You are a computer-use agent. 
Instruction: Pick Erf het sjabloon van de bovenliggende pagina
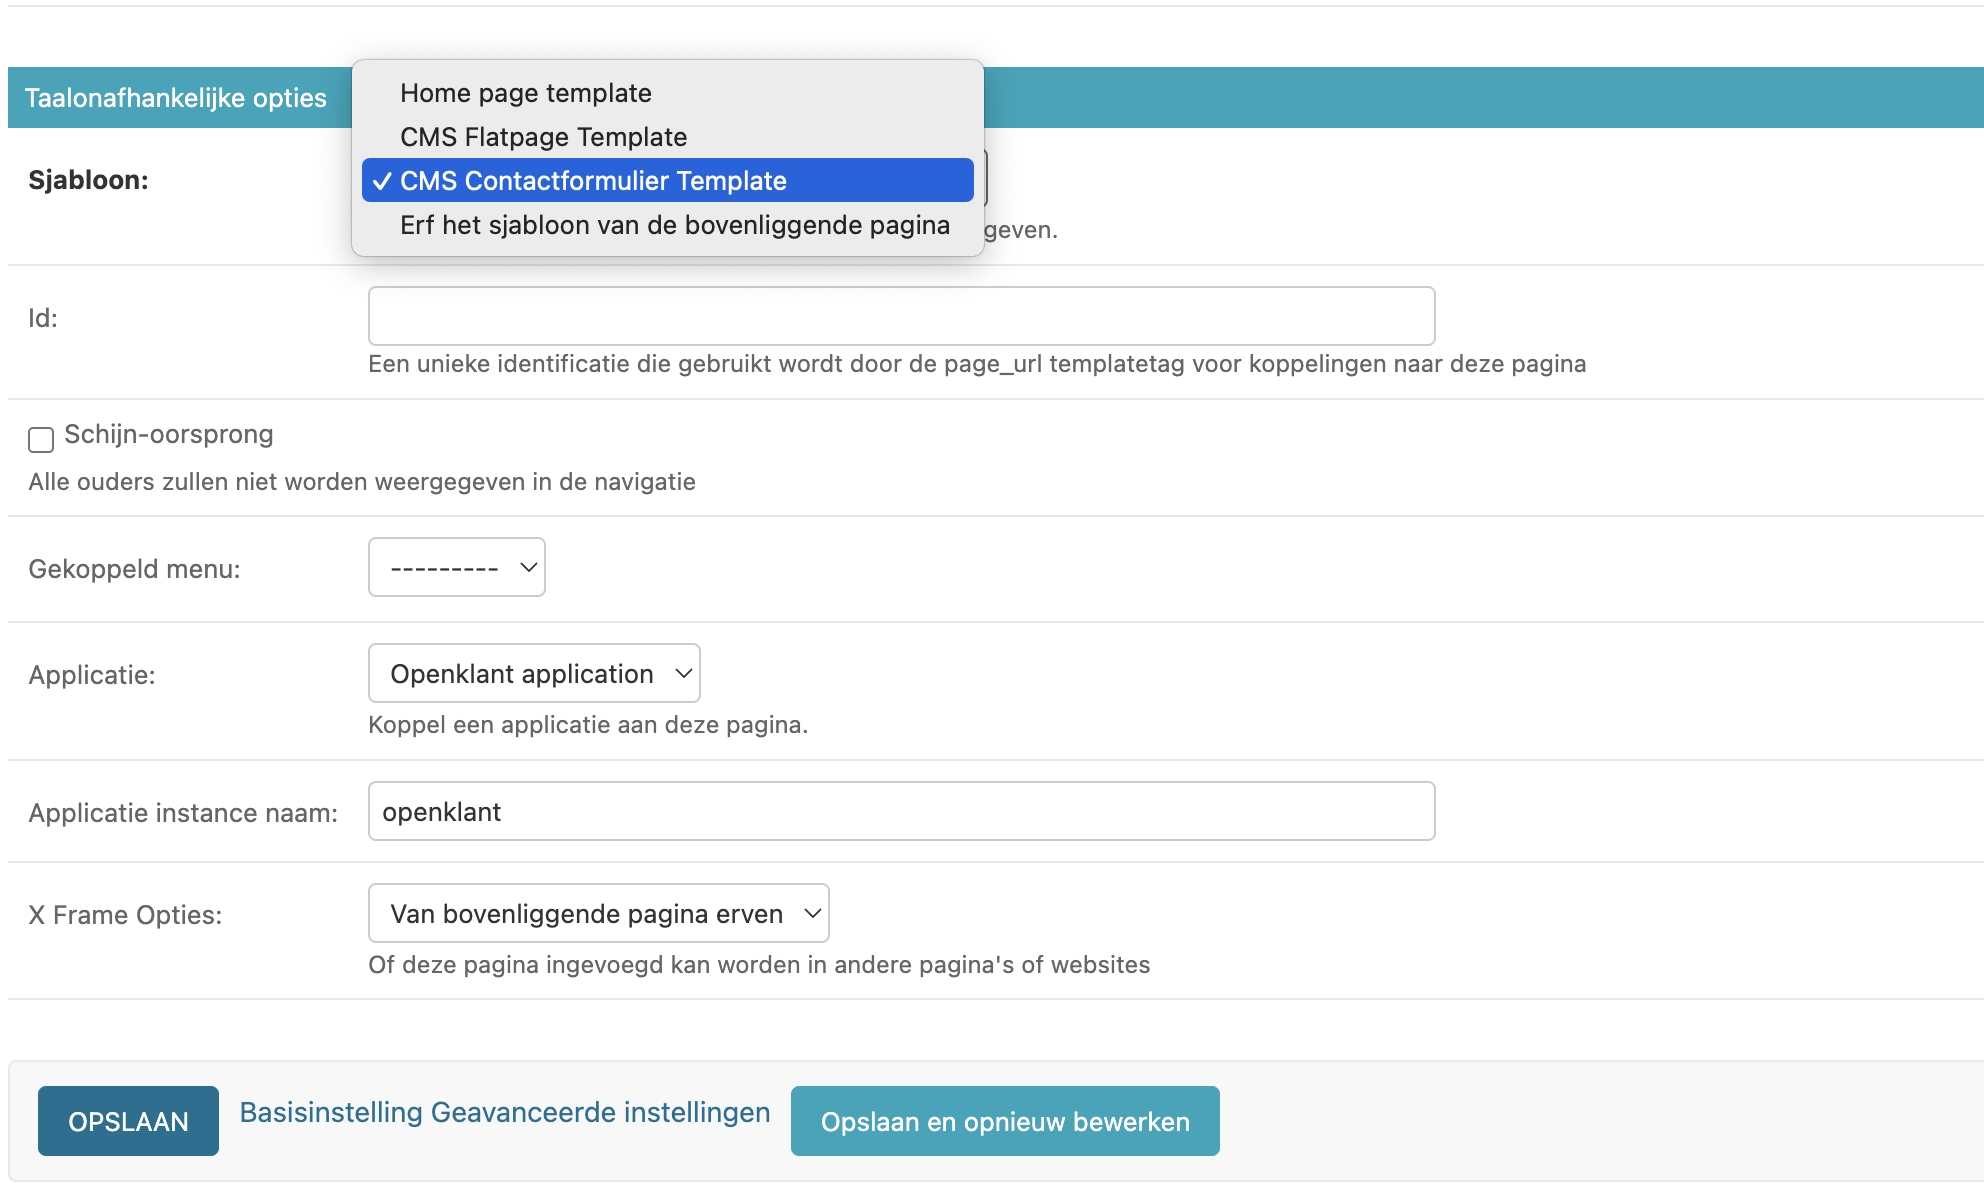point(674,225)
